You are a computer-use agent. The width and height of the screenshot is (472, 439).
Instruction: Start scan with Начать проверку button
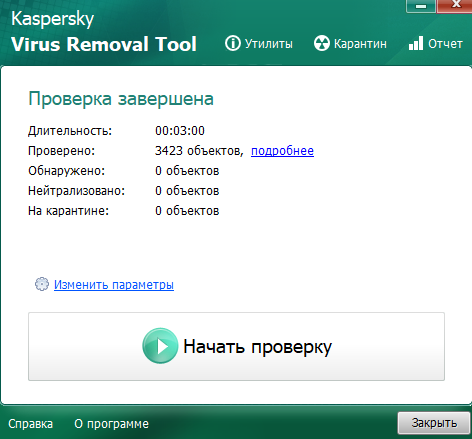click(236, 346)
